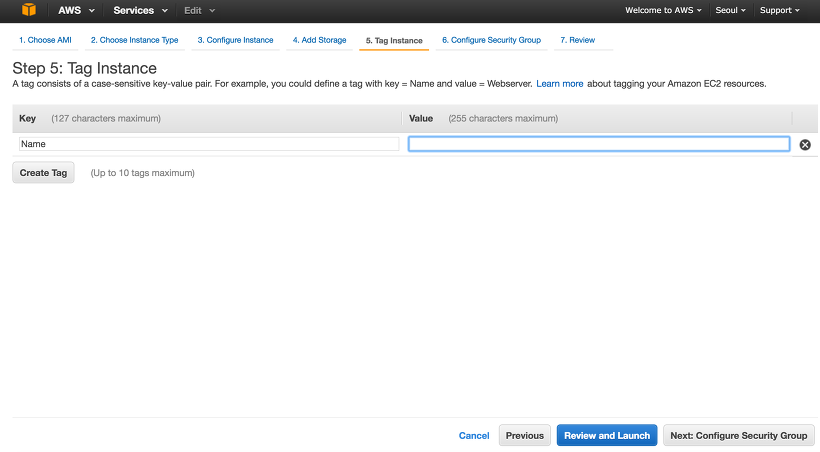
Task: Go to step 3. Configure Instance
Action: [235, 40]
